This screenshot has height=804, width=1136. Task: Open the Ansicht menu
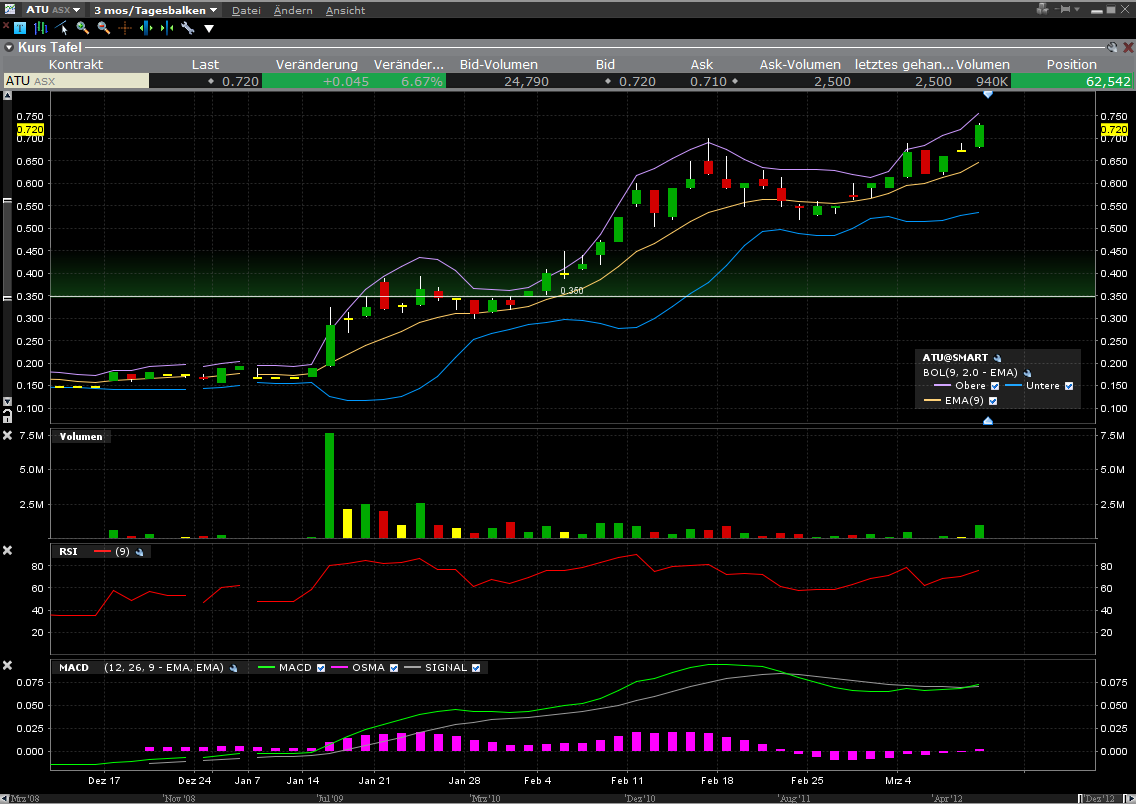tap(345, 10)
